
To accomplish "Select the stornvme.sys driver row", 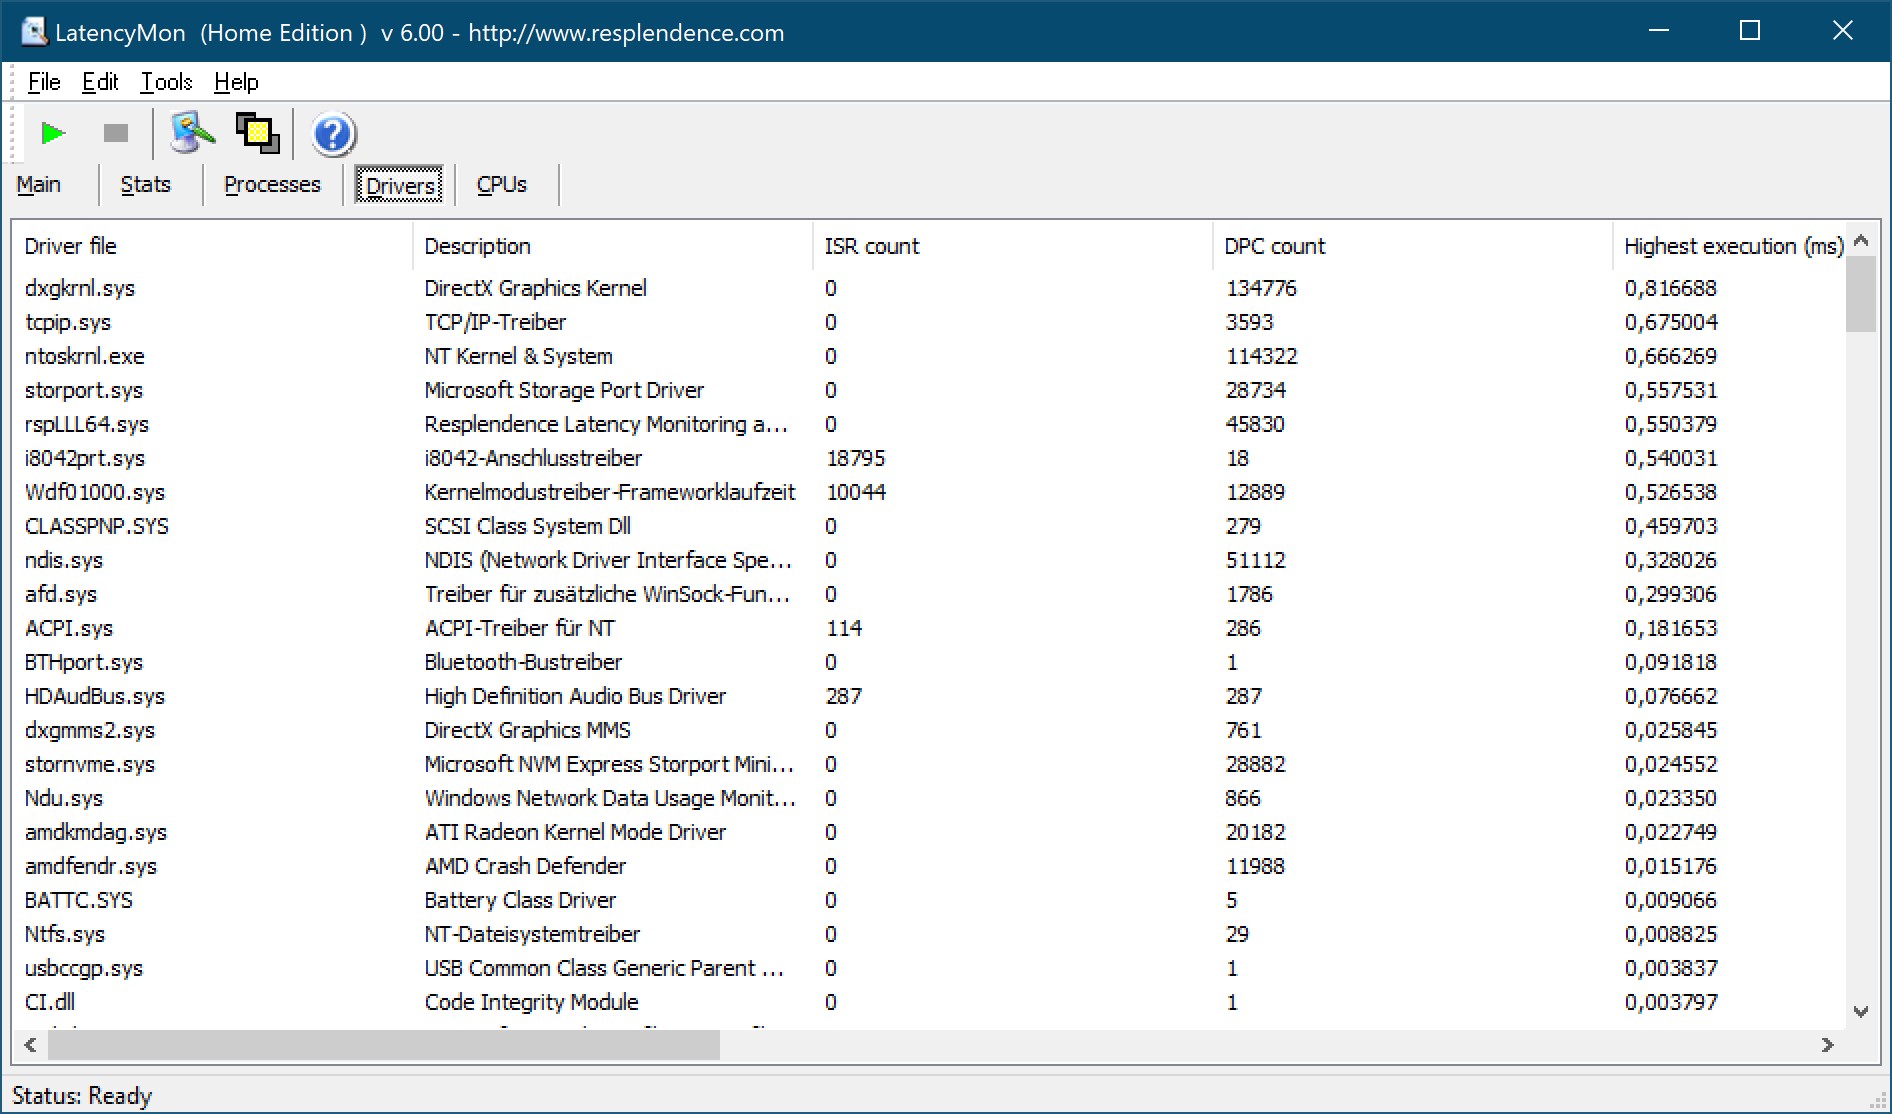I will [929, 764].
